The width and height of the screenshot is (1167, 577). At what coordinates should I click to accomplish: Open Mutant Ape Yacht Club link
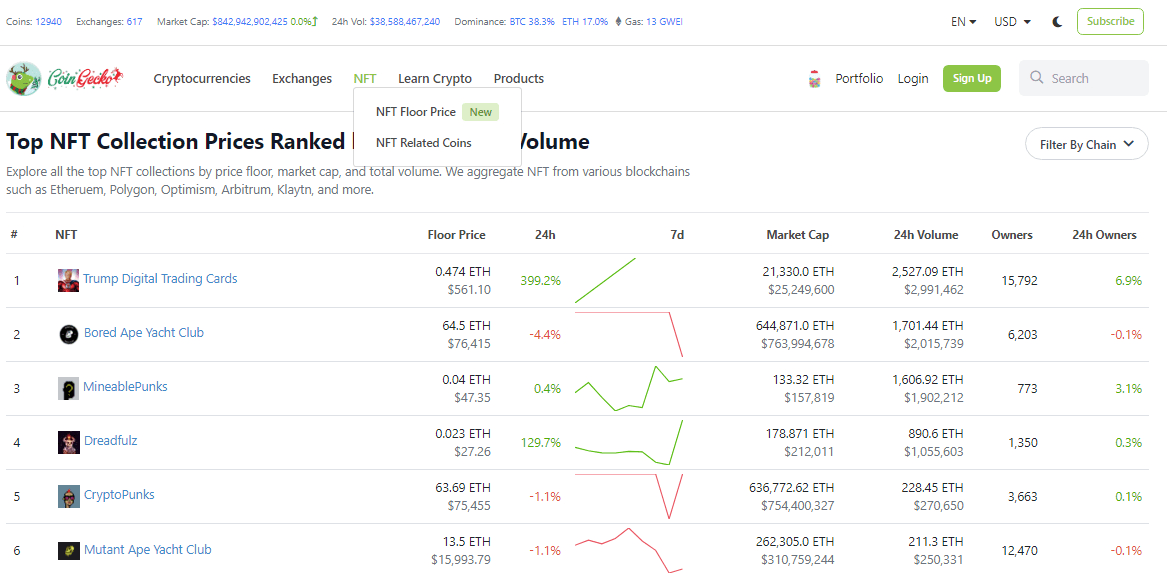pos(147,549)
